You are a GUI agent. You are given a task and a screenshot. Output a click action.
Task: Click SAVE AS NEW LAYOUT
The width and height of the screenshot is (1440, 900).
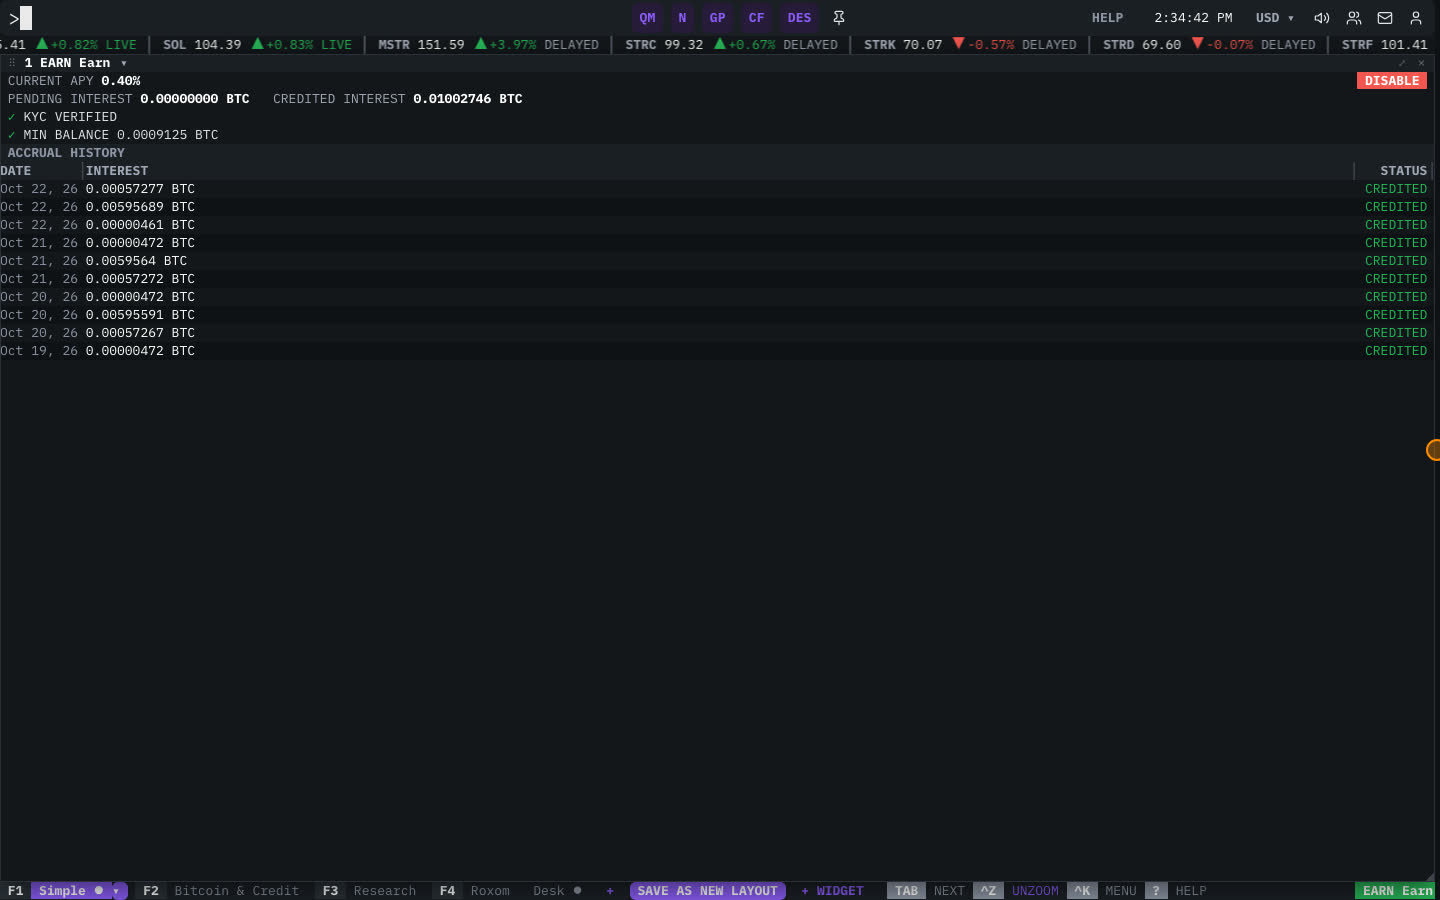[x=707, y=891]
